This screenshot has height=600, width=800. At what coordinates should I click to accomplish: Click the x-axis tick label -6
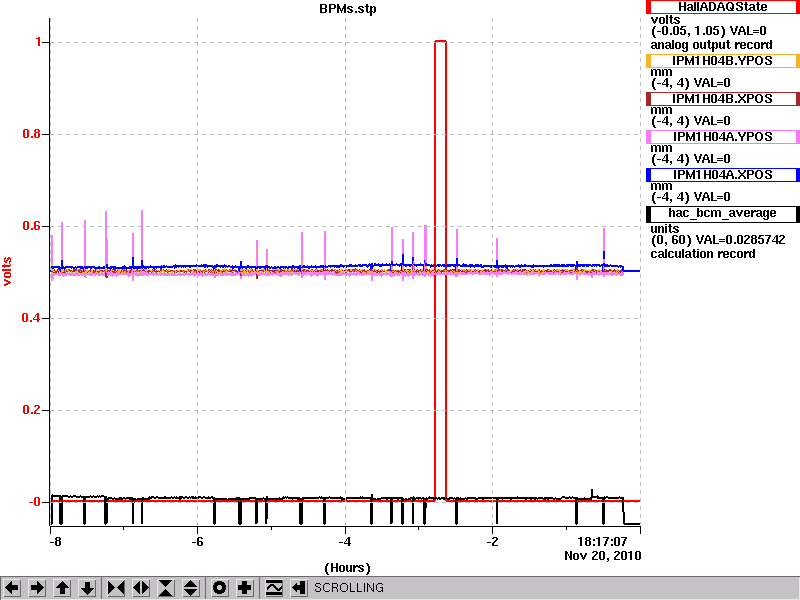[x=197, y=541]
